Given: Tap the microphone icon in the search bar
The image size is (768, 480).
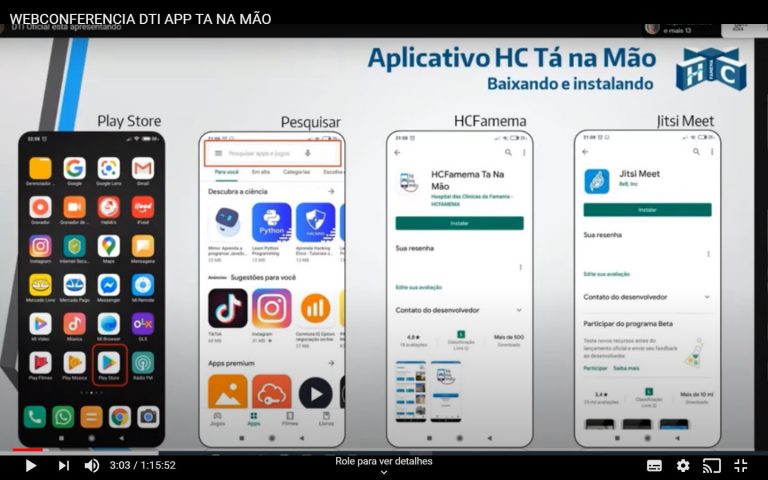Looking at the screenshot, I should pos(308,153).
